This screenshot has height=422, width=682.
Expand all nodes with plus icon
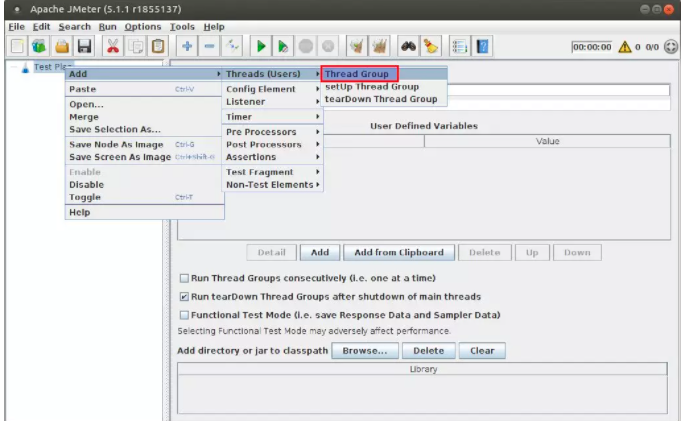[x=187, y=46]
